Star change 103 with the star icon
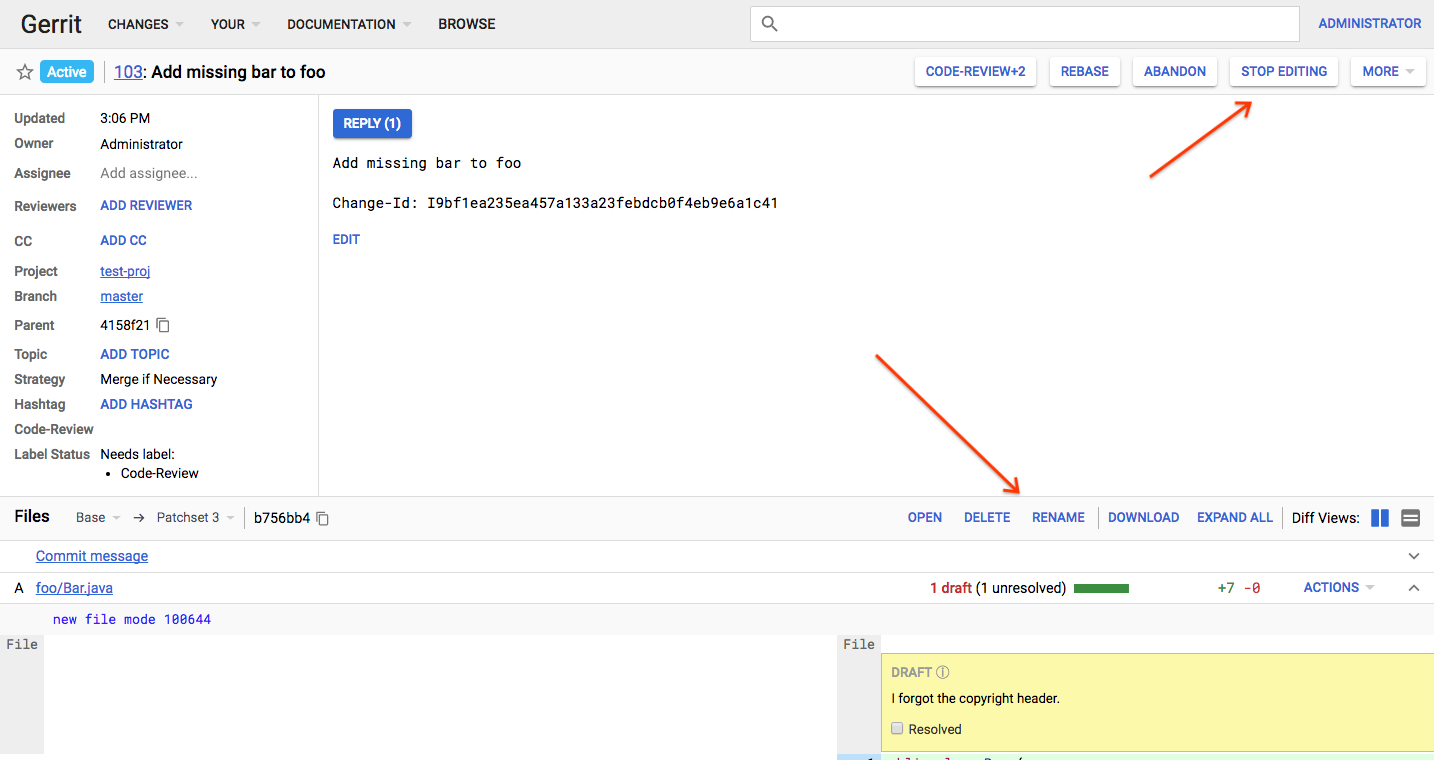The height and width of the screenshot is (761, 1436). pos(25,72)
